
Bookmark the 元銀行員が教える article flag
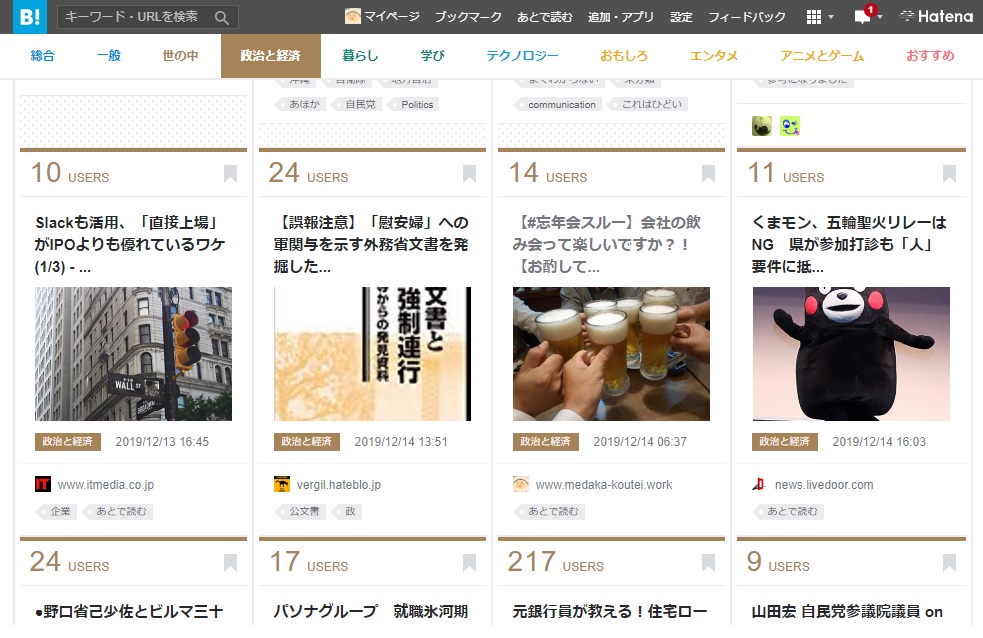pyautogui.click(x=708, y=563)
